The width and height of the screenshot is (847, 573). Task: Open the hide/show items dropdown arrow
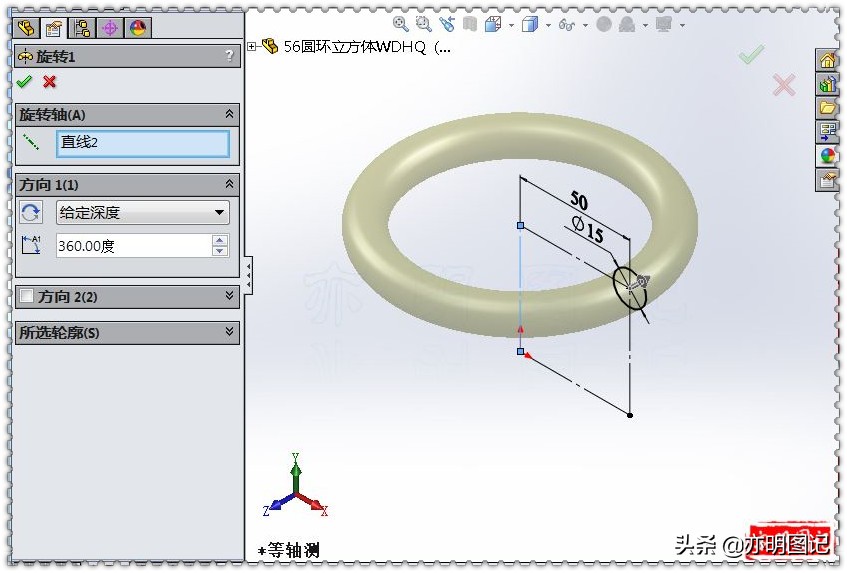pyautogui.click(x=585, y=25)
